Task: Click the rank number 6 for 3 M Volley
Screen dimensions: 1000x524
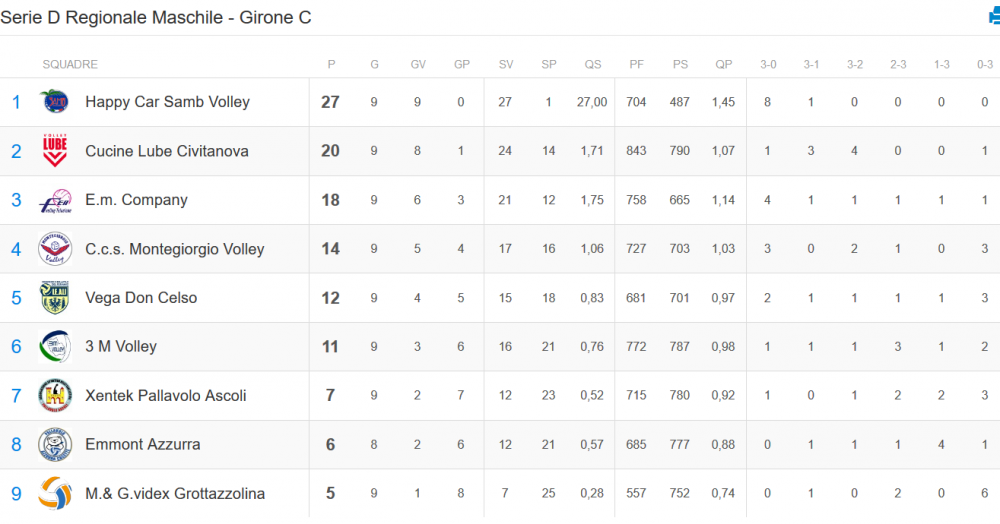Action: 17,347
